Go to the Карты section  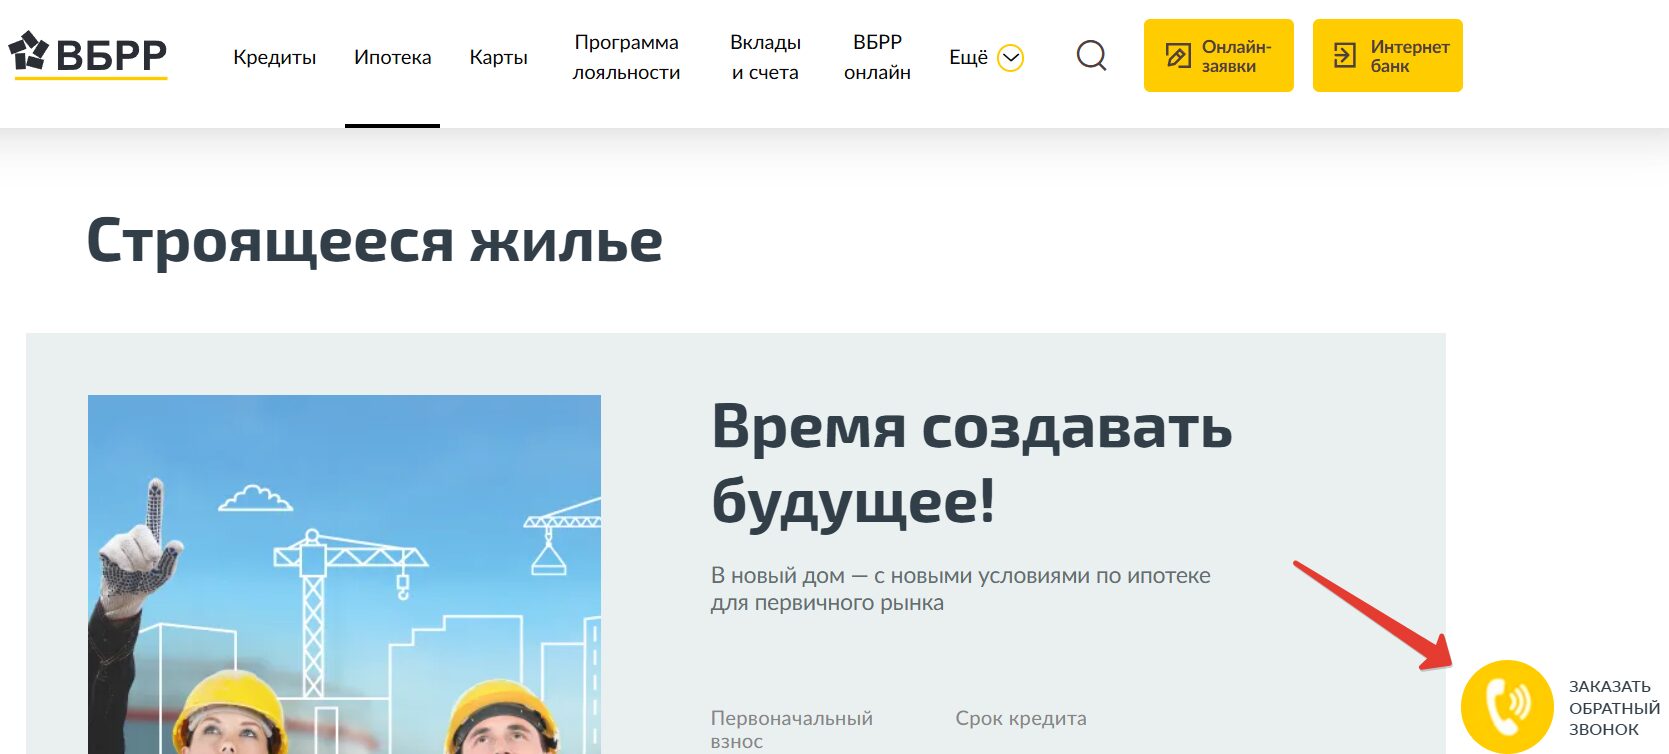[x=498, y=58]
